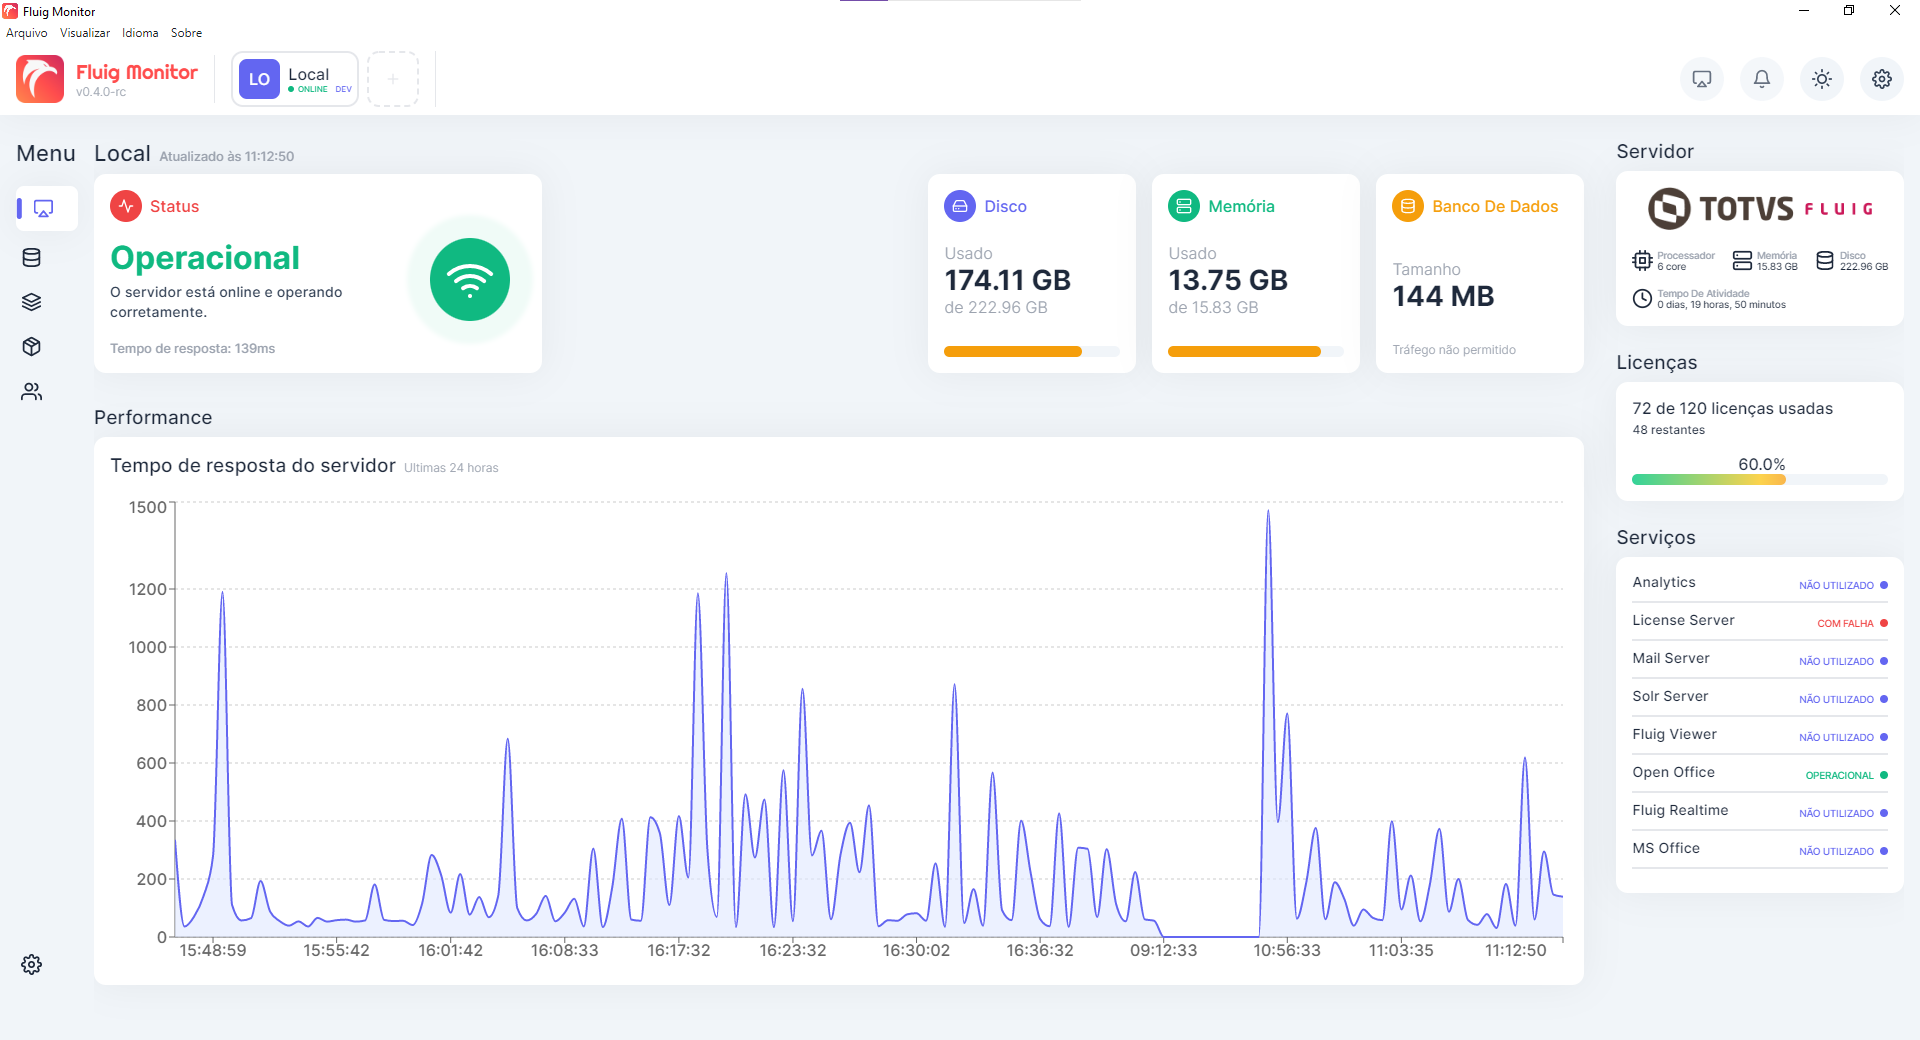Click the Disco usage card
This screenshot has height=1040, width=1920.
[x=1031, y=273]
